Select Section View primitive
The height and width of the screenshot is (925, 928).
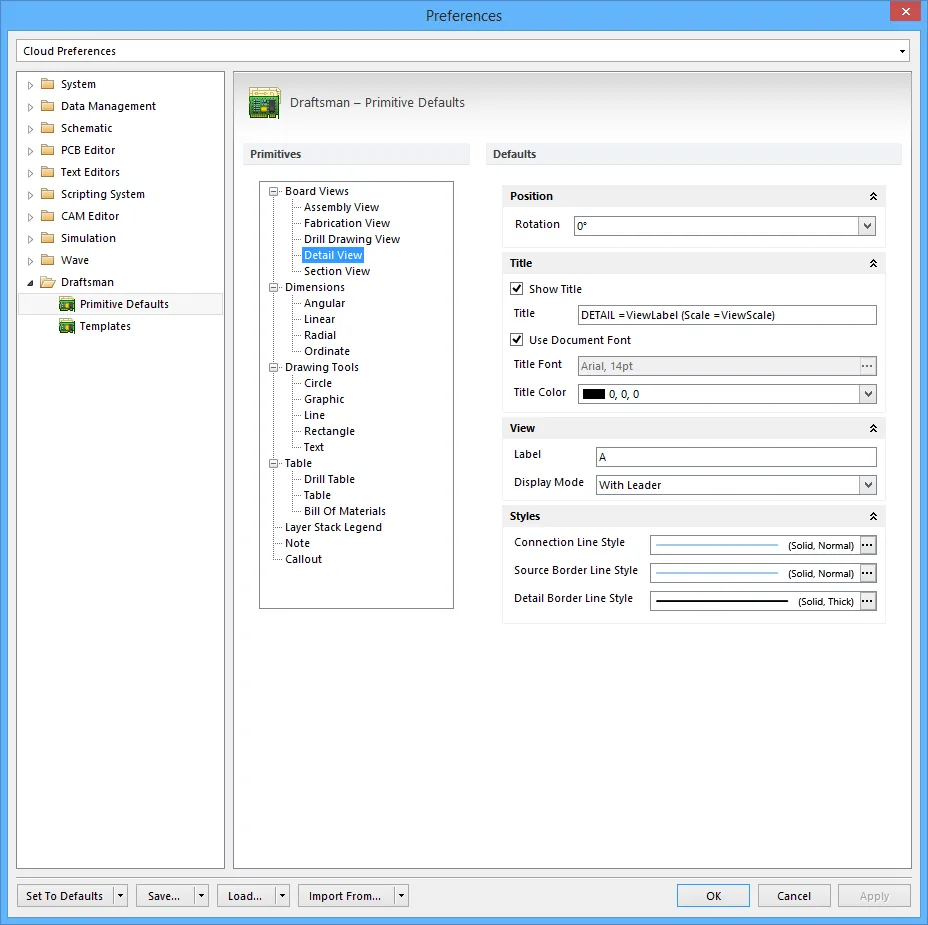pos(337,271)
